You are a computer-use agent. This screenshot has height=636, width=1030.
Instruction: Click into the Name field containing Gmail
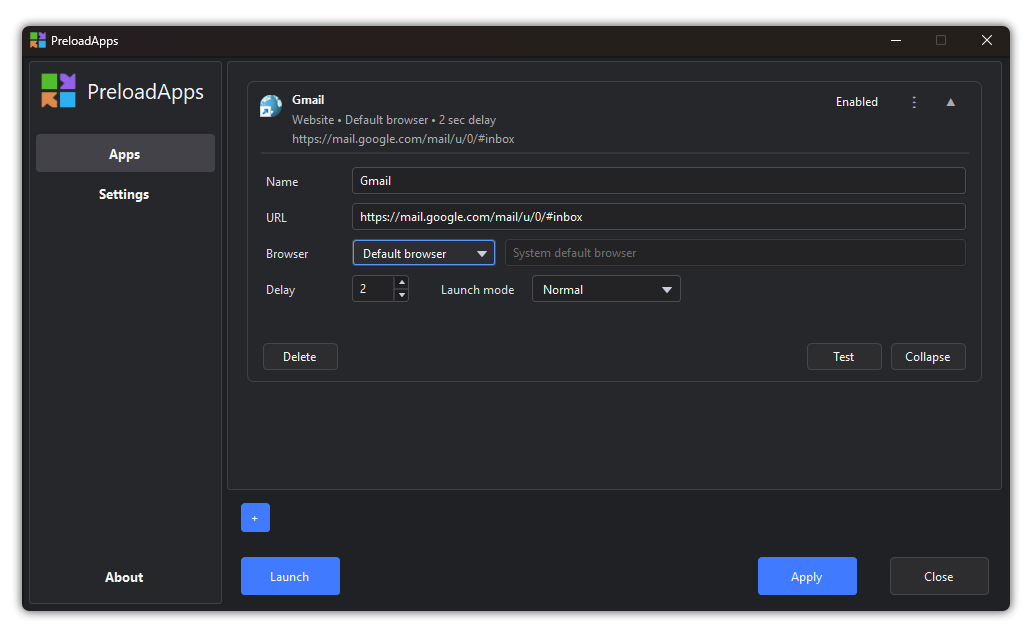[x=658, y=181]
